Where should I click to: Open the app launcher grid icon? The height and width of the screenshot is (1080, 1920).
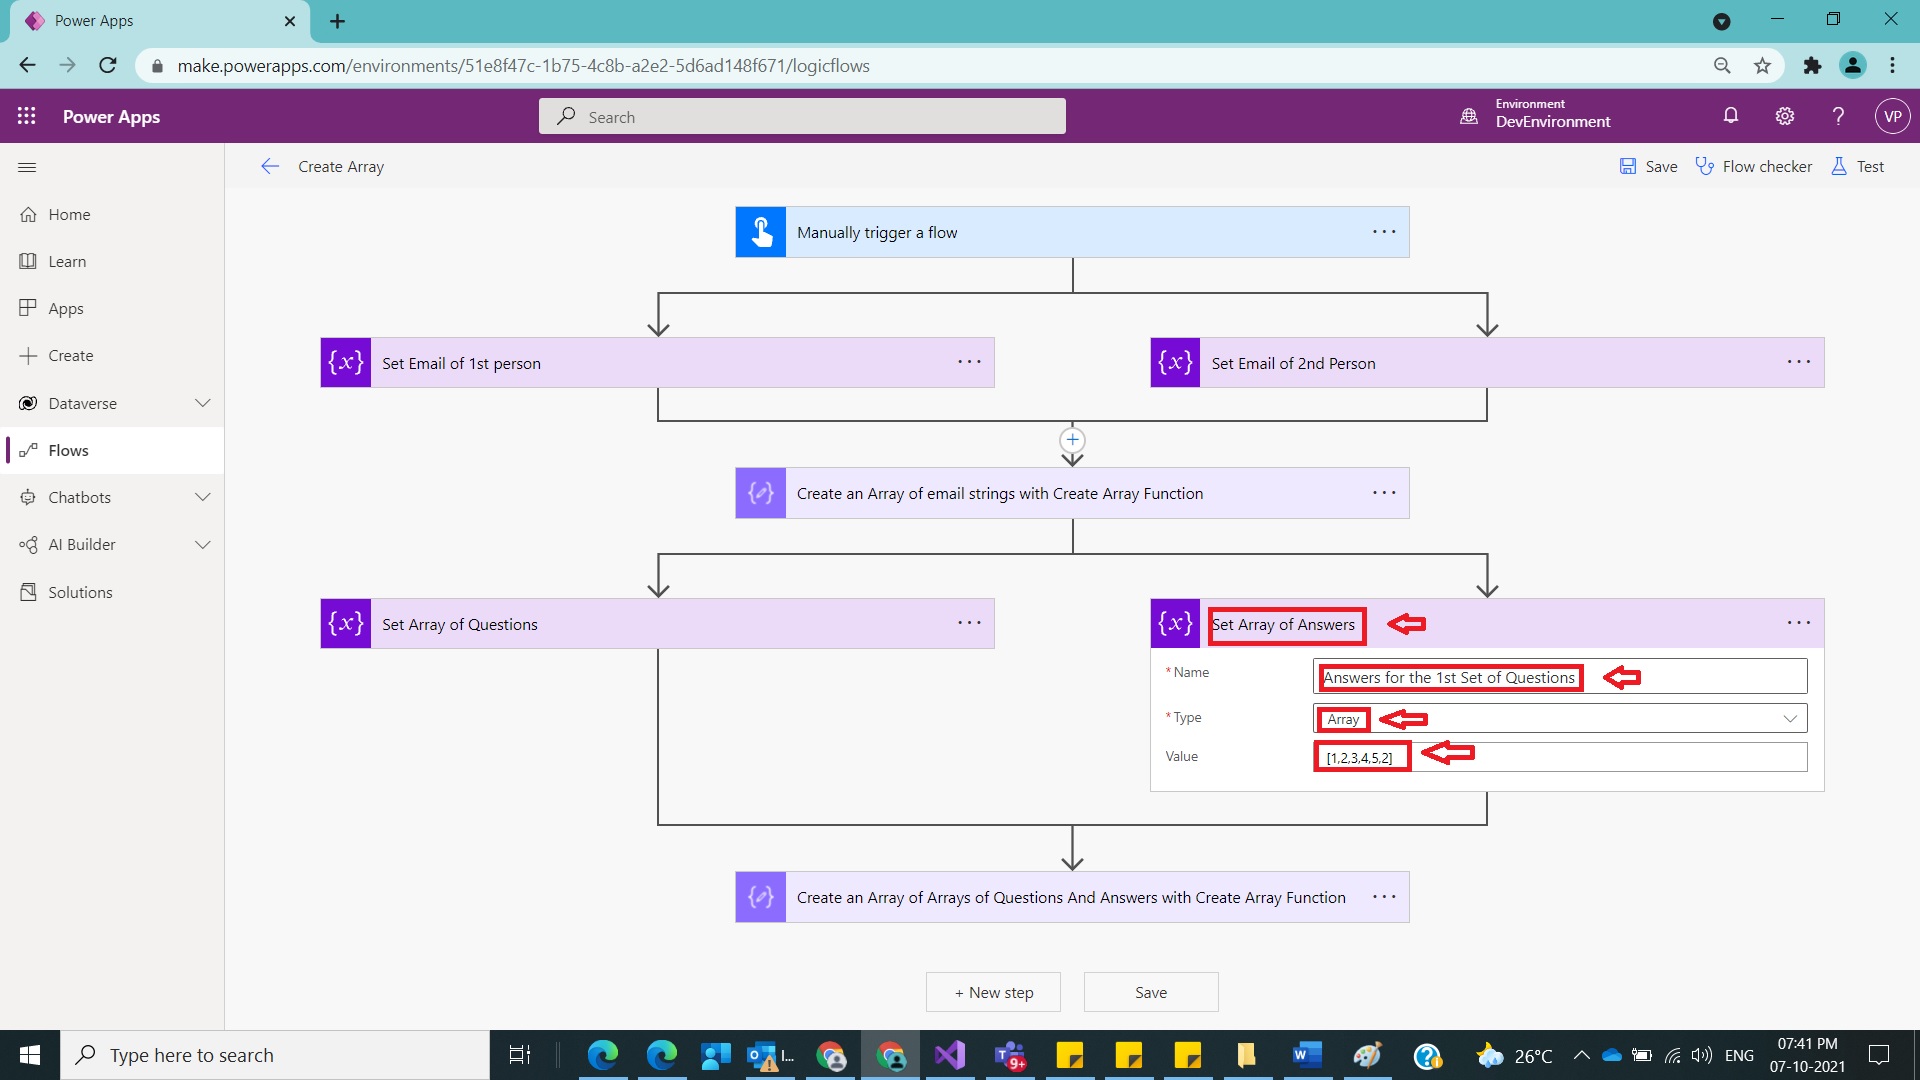[27, 116]
